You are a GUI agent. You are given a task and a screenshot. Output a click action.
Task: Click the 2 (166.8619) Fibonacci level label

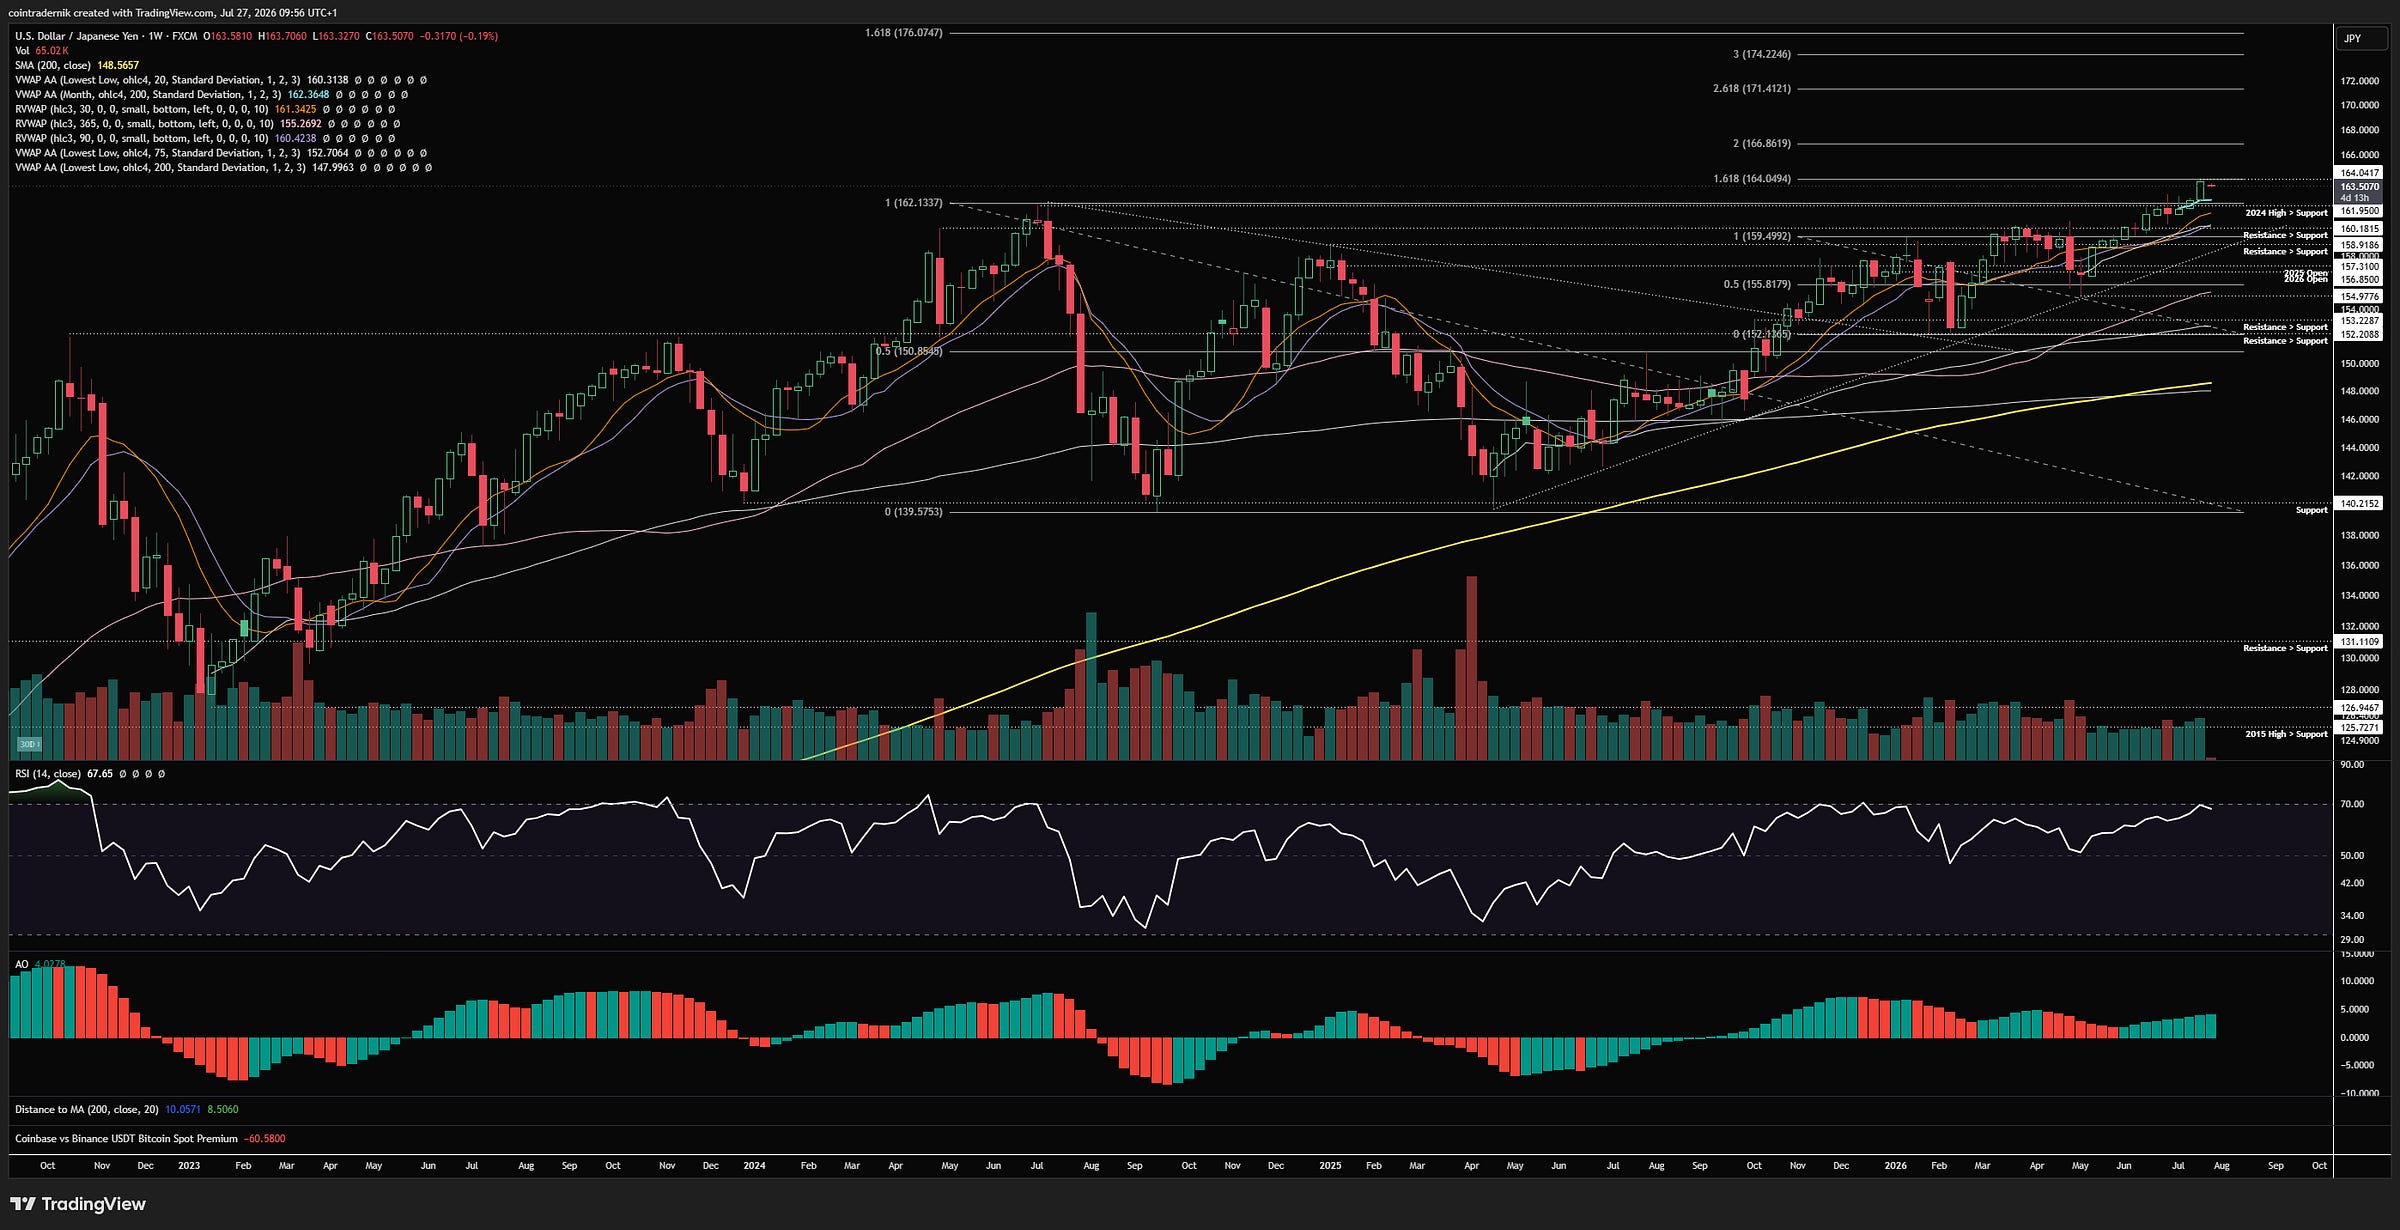tap(1762, 143)
